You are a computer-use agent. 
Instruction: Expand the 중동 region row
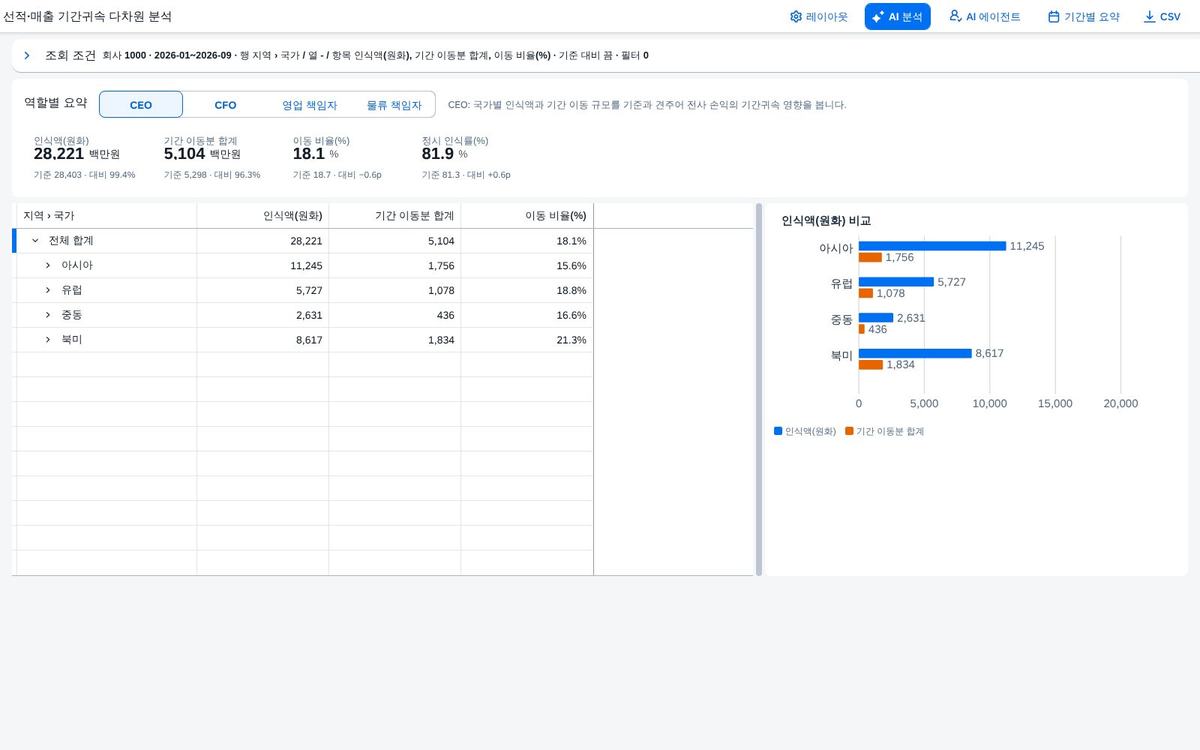point(47,315)
